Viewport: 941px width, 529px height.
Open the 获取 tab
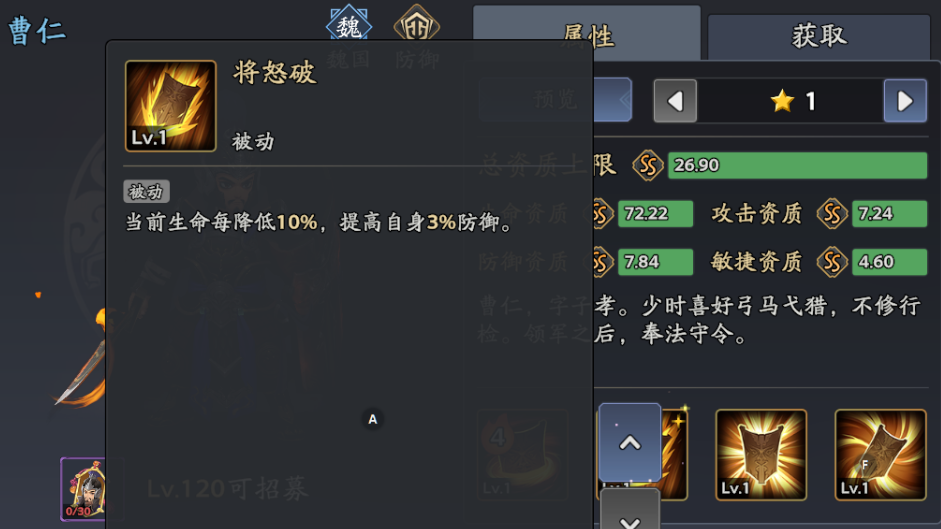coord(819,36)
